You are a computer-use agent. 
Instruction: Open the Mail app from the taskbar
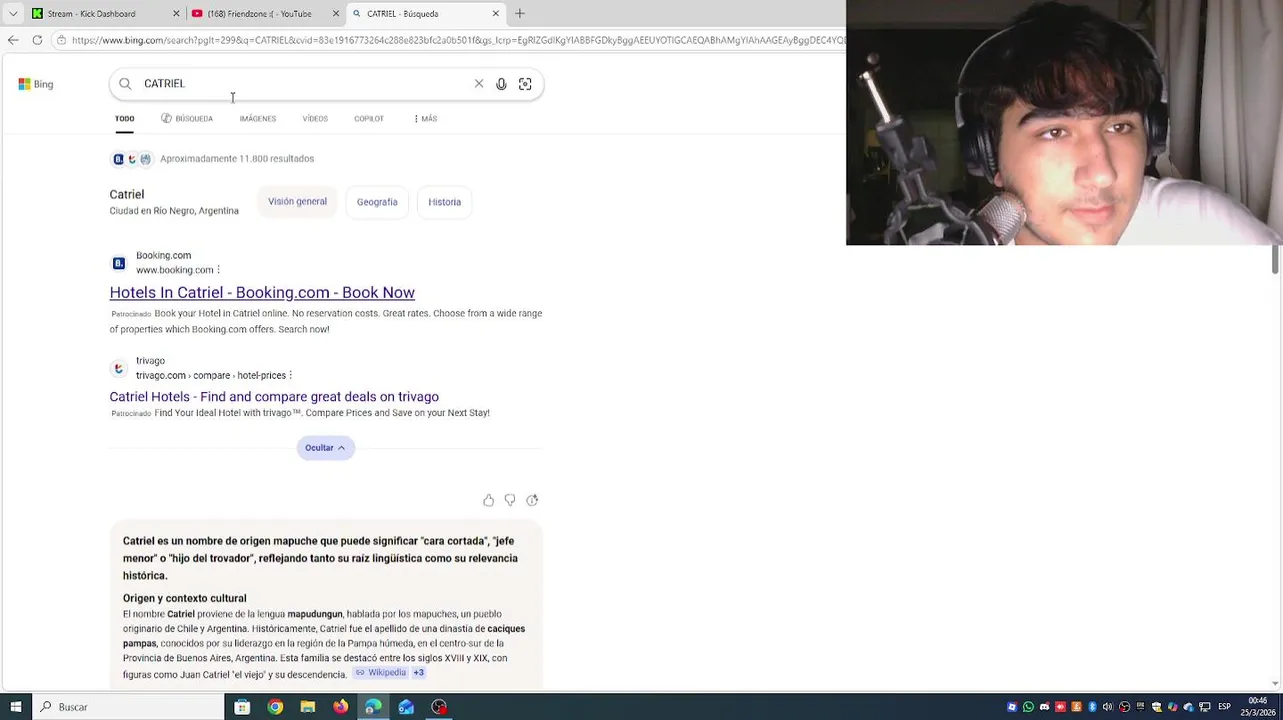(x=406, y=707)
